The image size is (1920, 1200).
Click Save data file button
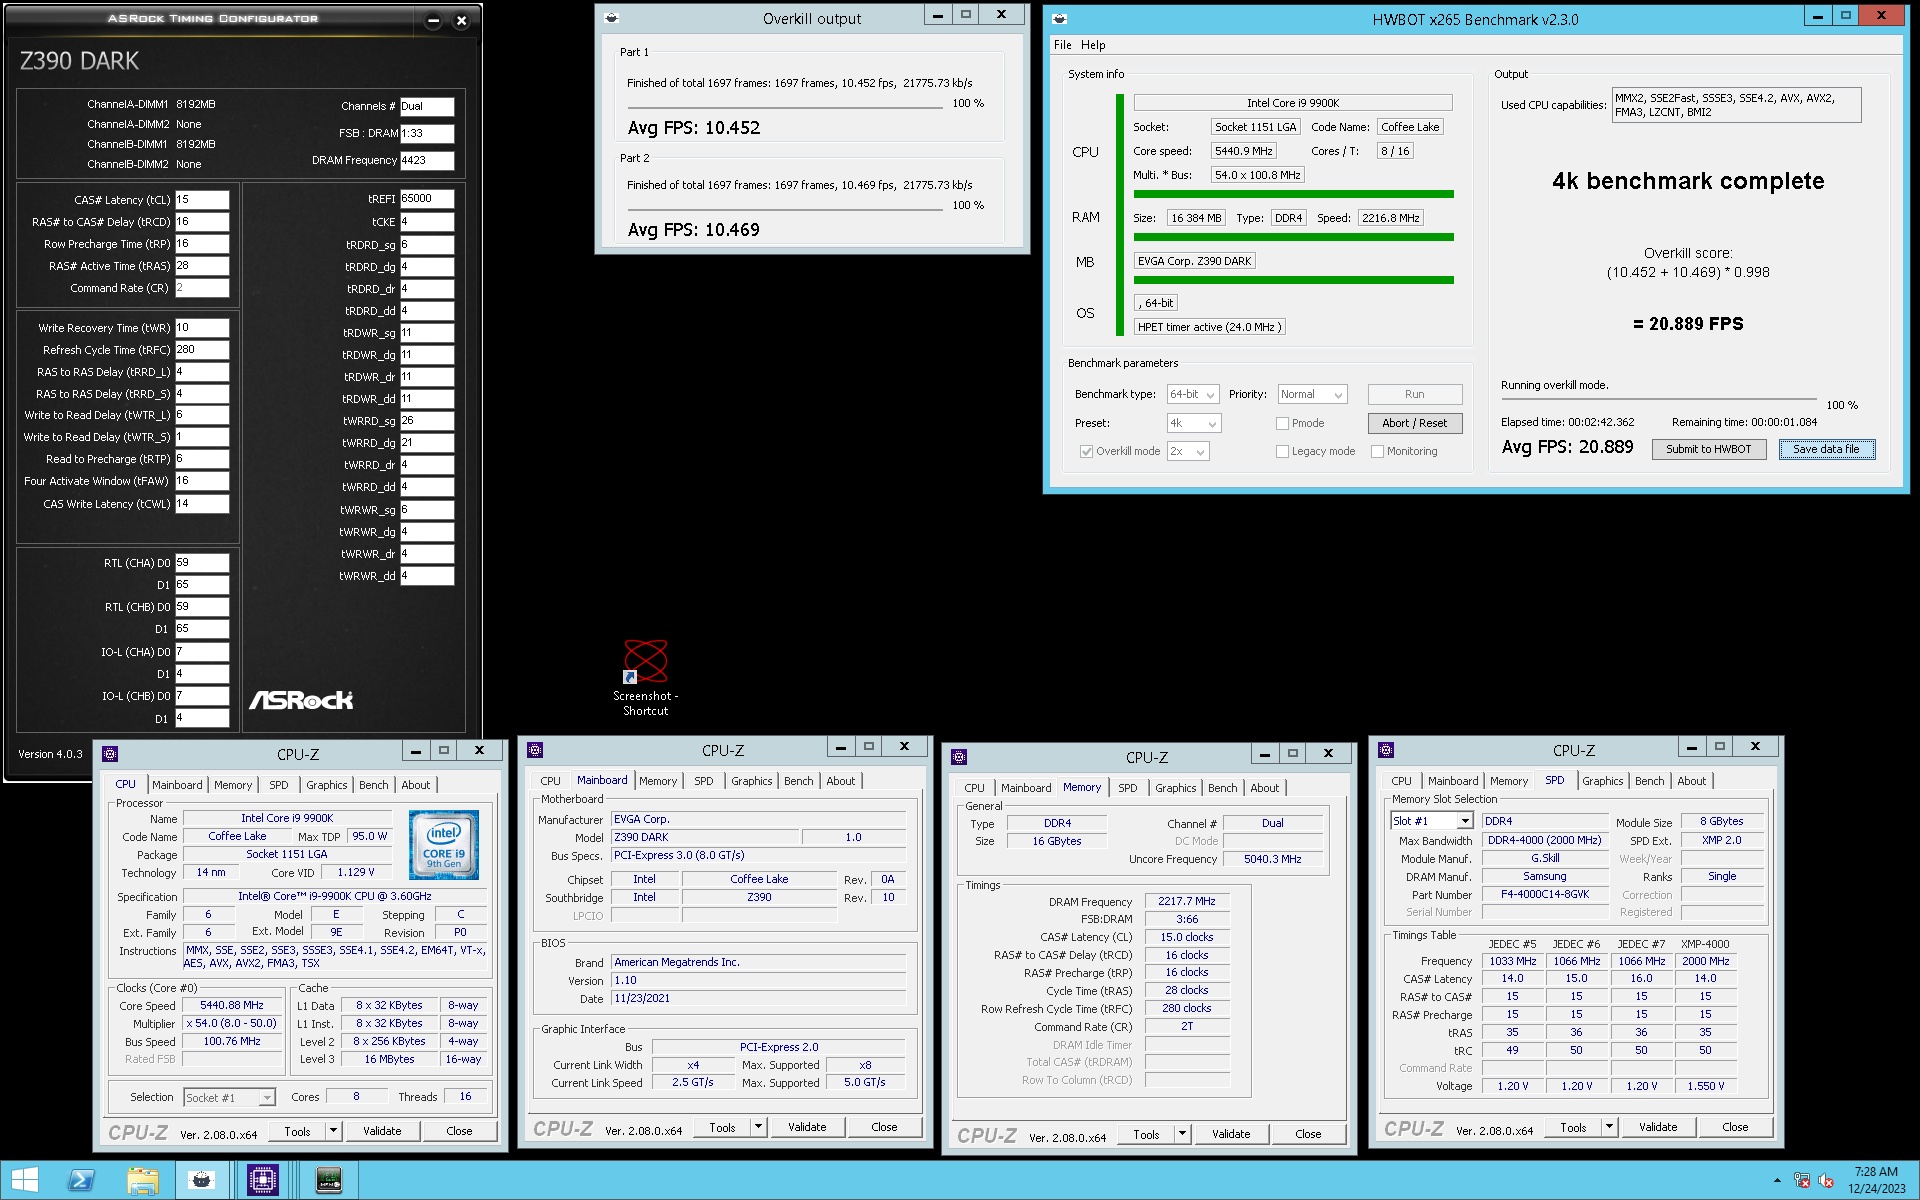click(1826, 449)
